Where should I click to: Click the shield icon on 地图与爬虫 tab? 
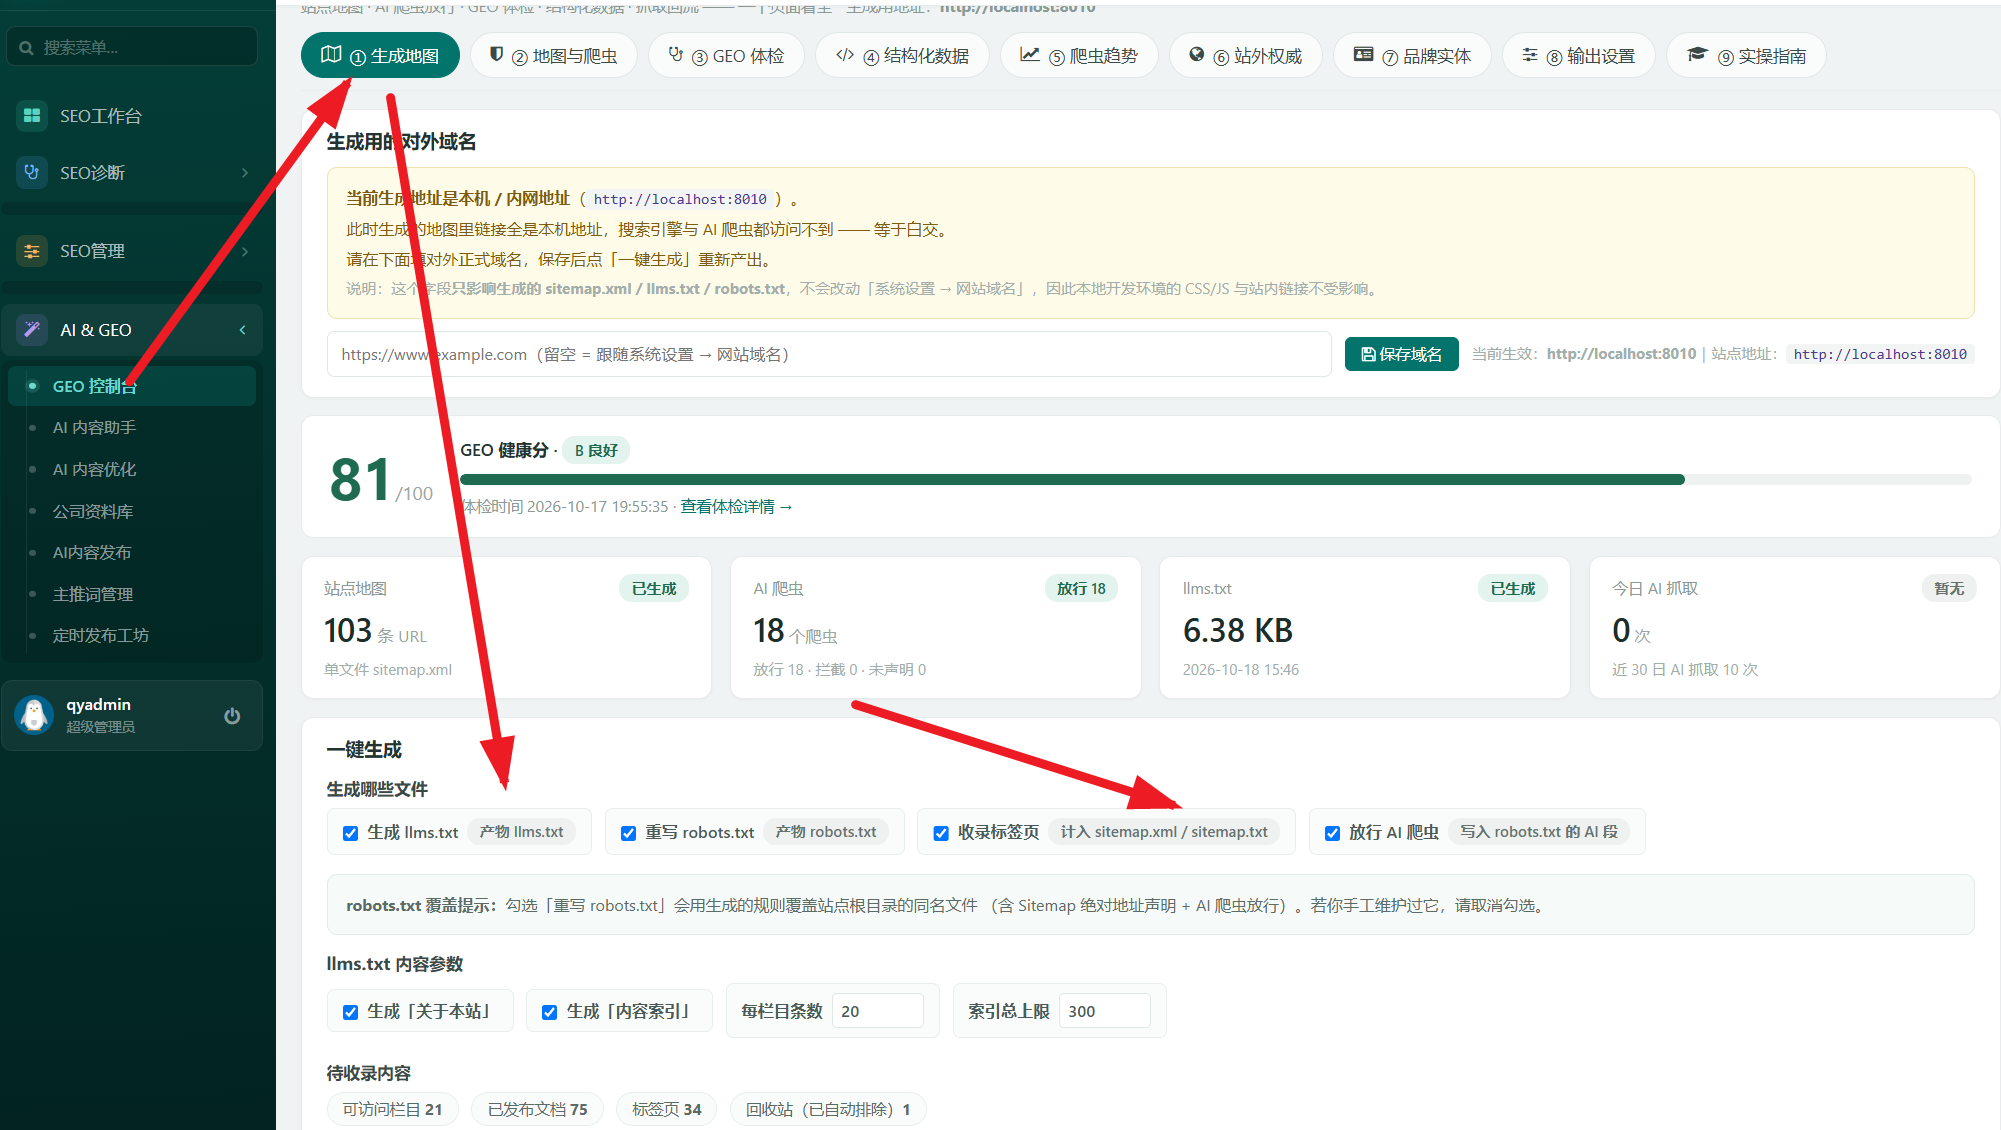[496, 55]
